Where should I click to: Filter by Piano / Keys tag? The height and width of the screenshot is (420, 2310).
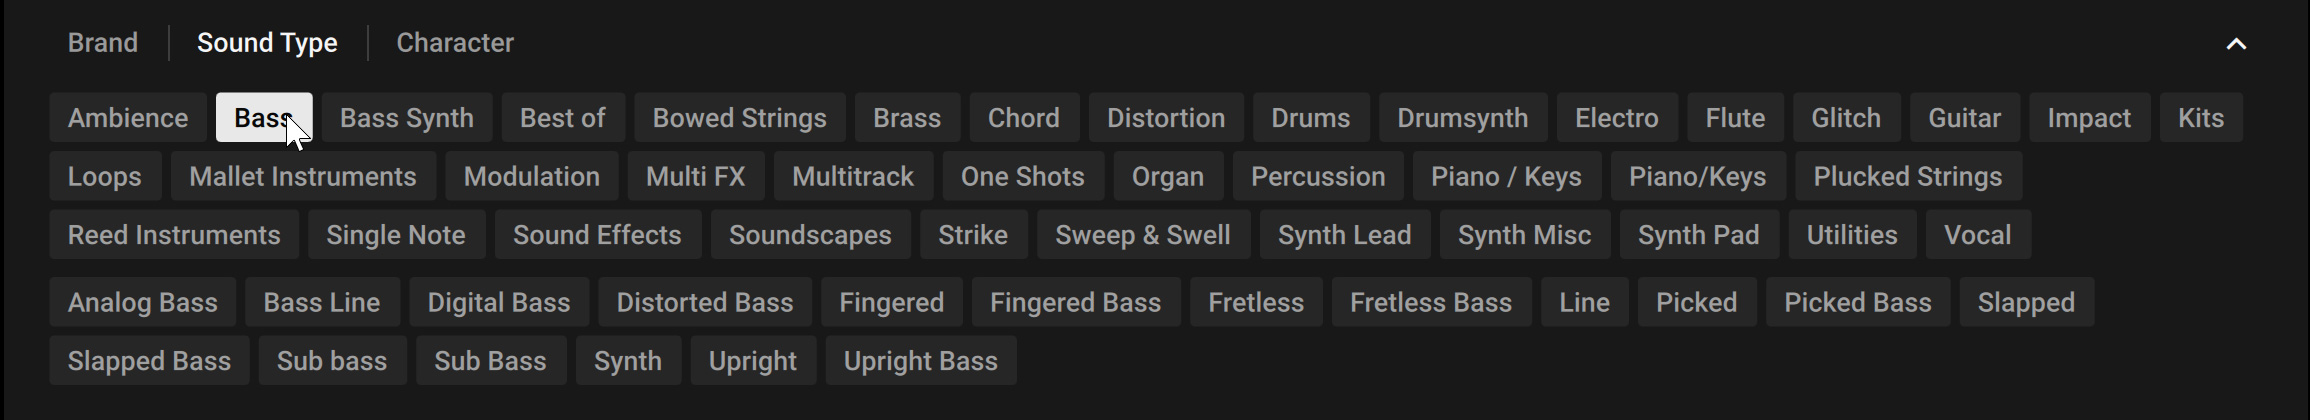1505,177
